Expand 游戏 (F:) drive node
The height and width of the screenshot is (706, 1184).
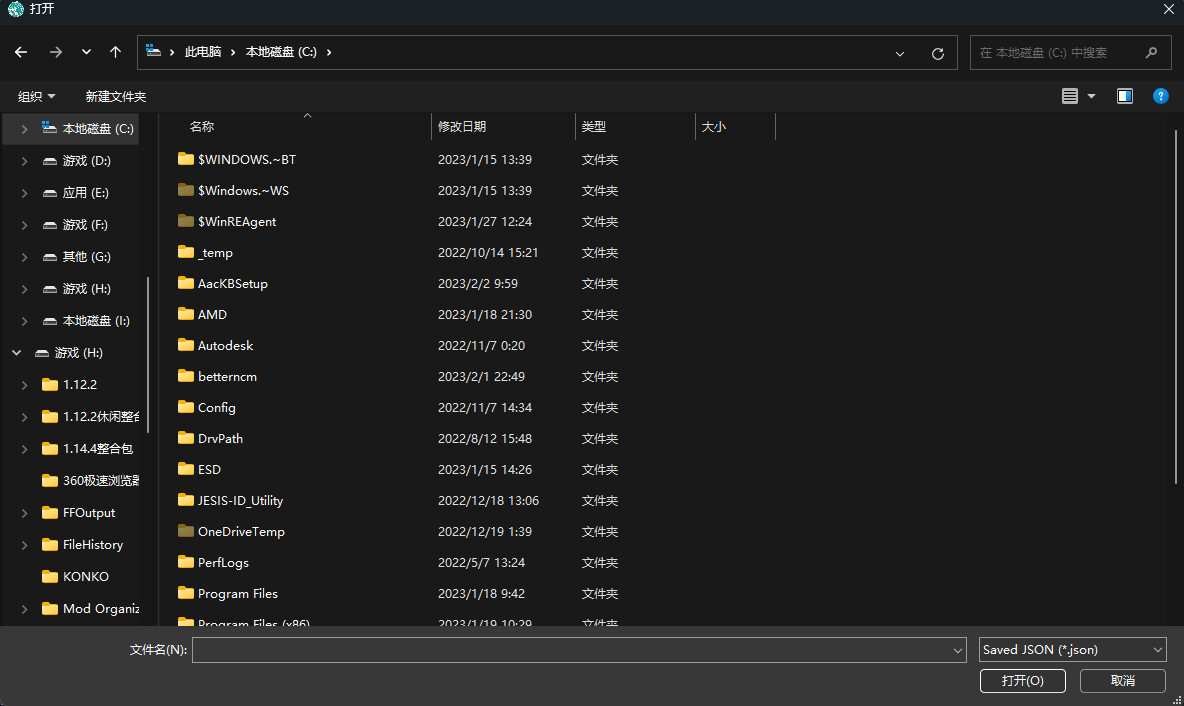point(24,225)
